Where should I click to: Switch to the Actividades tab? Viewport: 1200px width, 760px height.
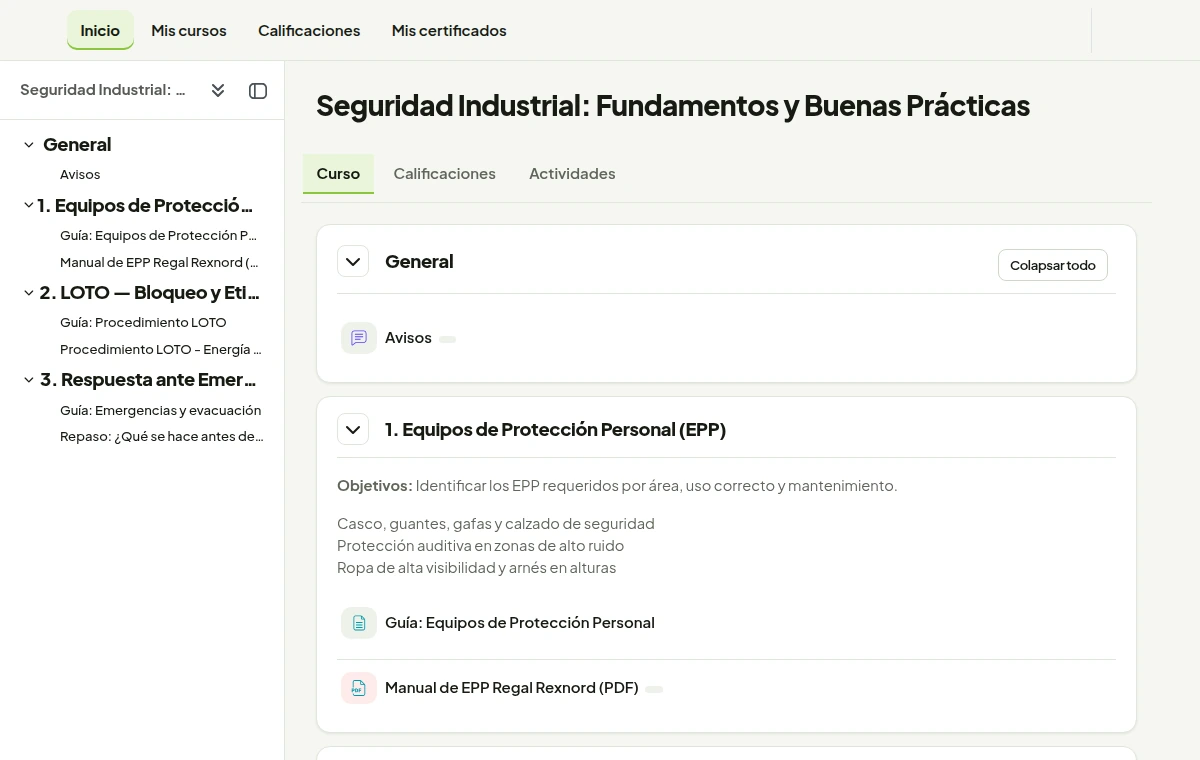coord(572,173)
